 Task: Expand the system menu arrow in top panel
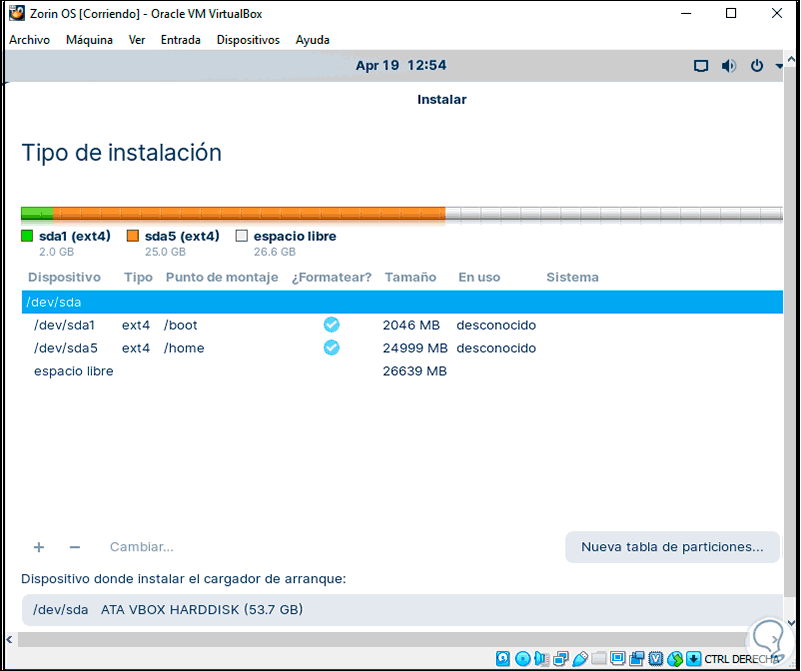point(779,66)
